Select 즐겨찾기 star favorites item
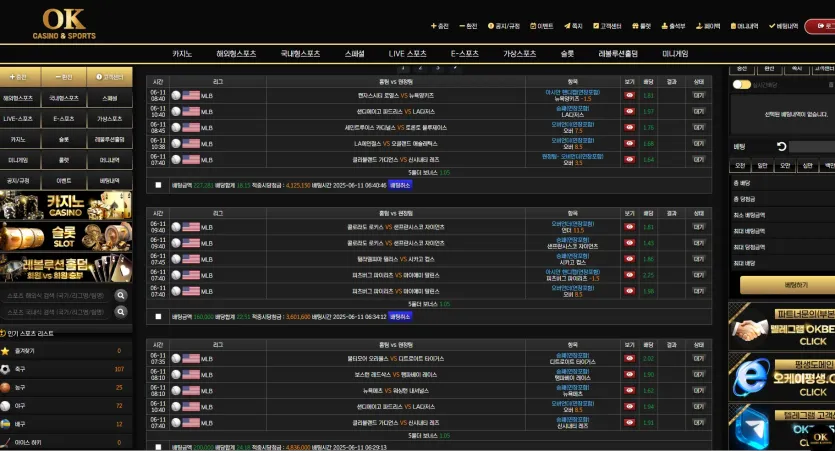This screenshot has height=451, width=835. (x=66, y=351)
